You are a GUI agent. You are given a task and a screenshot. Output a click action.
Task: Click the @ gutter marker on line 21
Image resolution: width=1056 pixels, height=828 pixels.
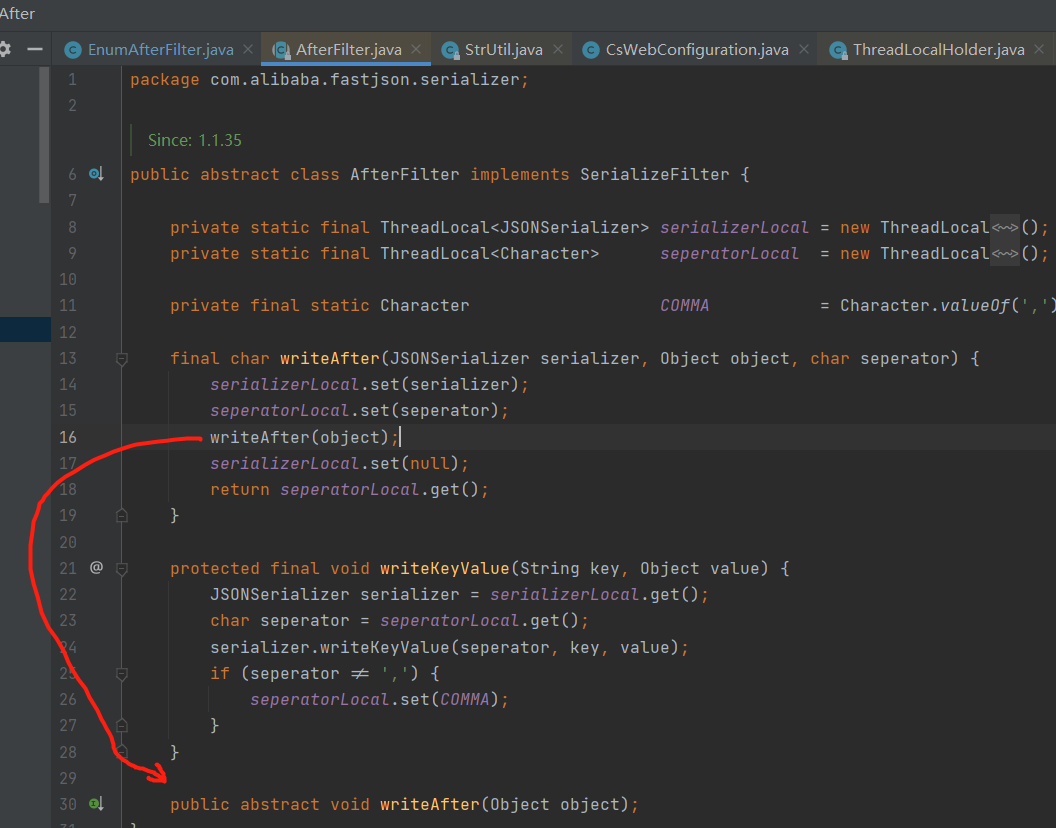(96, 568)
